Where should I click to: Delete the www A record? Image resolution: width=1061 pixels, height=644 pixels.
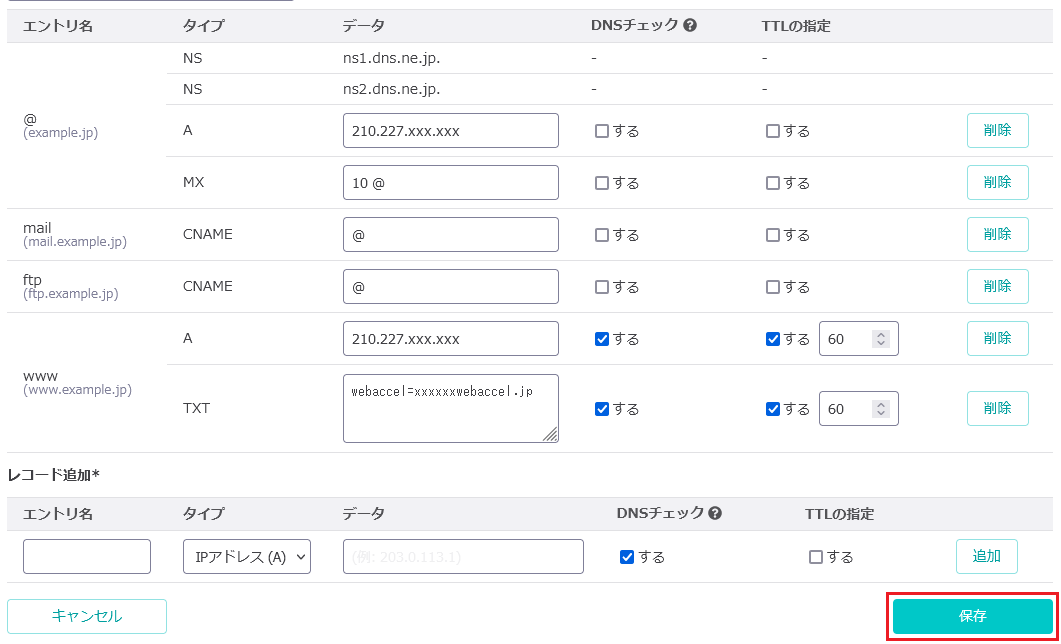point(997,338)
